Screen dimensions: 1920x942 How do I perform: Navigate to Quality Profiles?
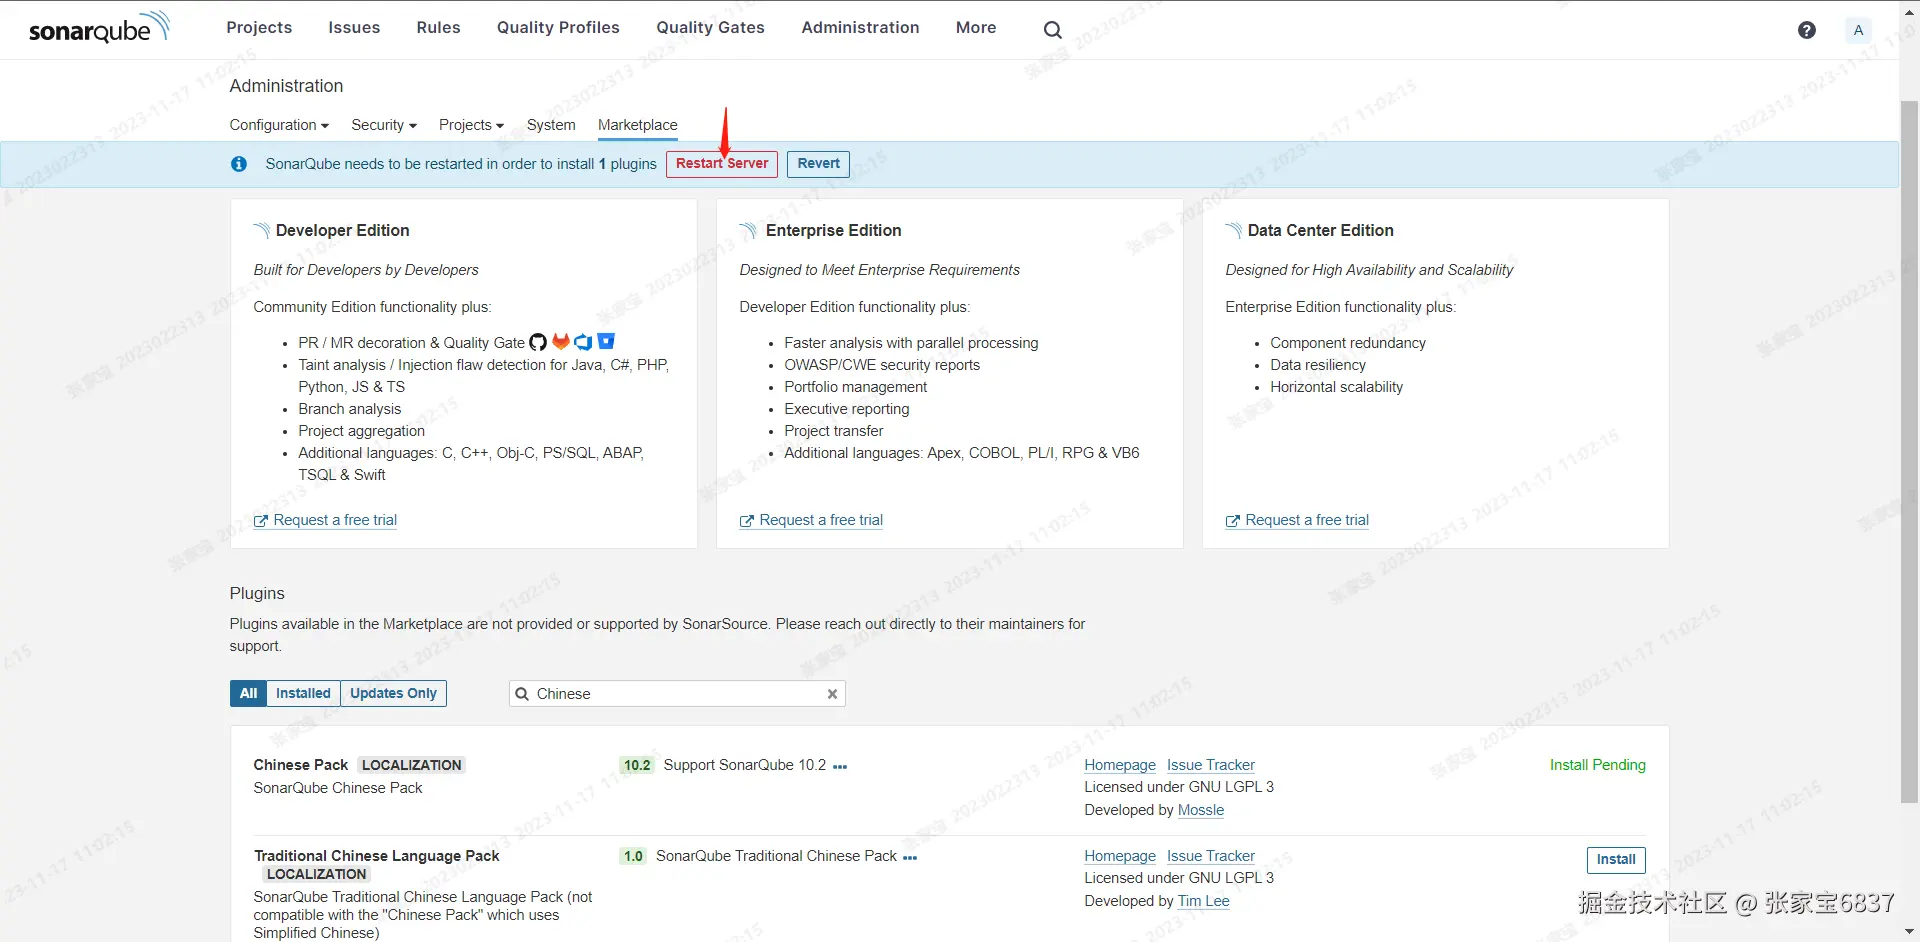(x=558, y=28)
